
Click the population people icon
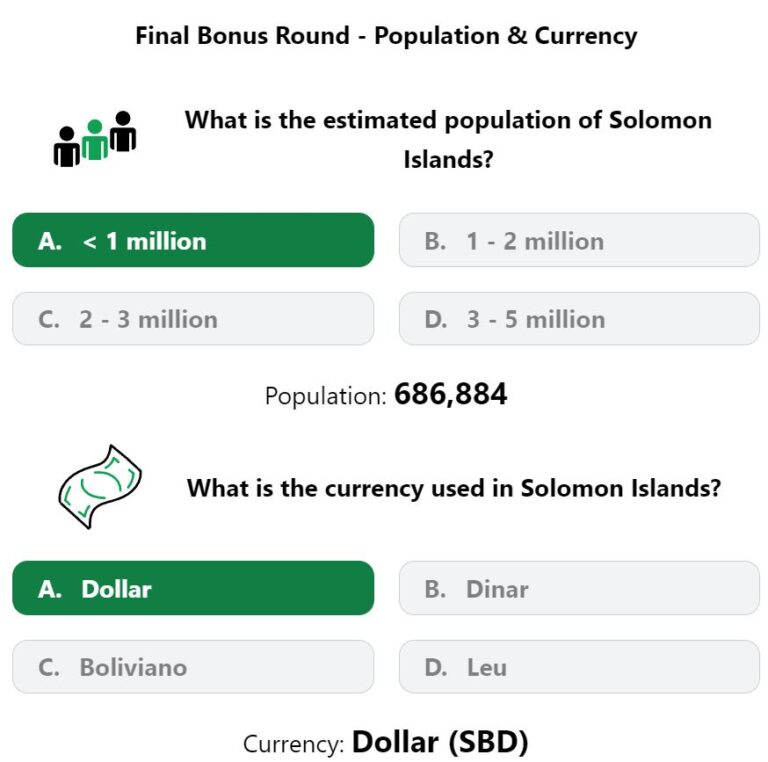coord(95,139)
